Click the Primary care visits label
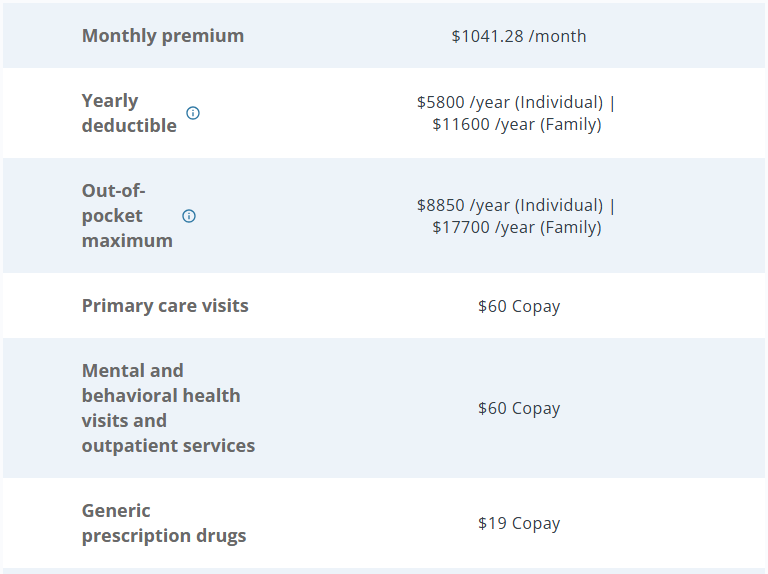The height and width of the screenshot is (574, 768). [x=165, y=306]
